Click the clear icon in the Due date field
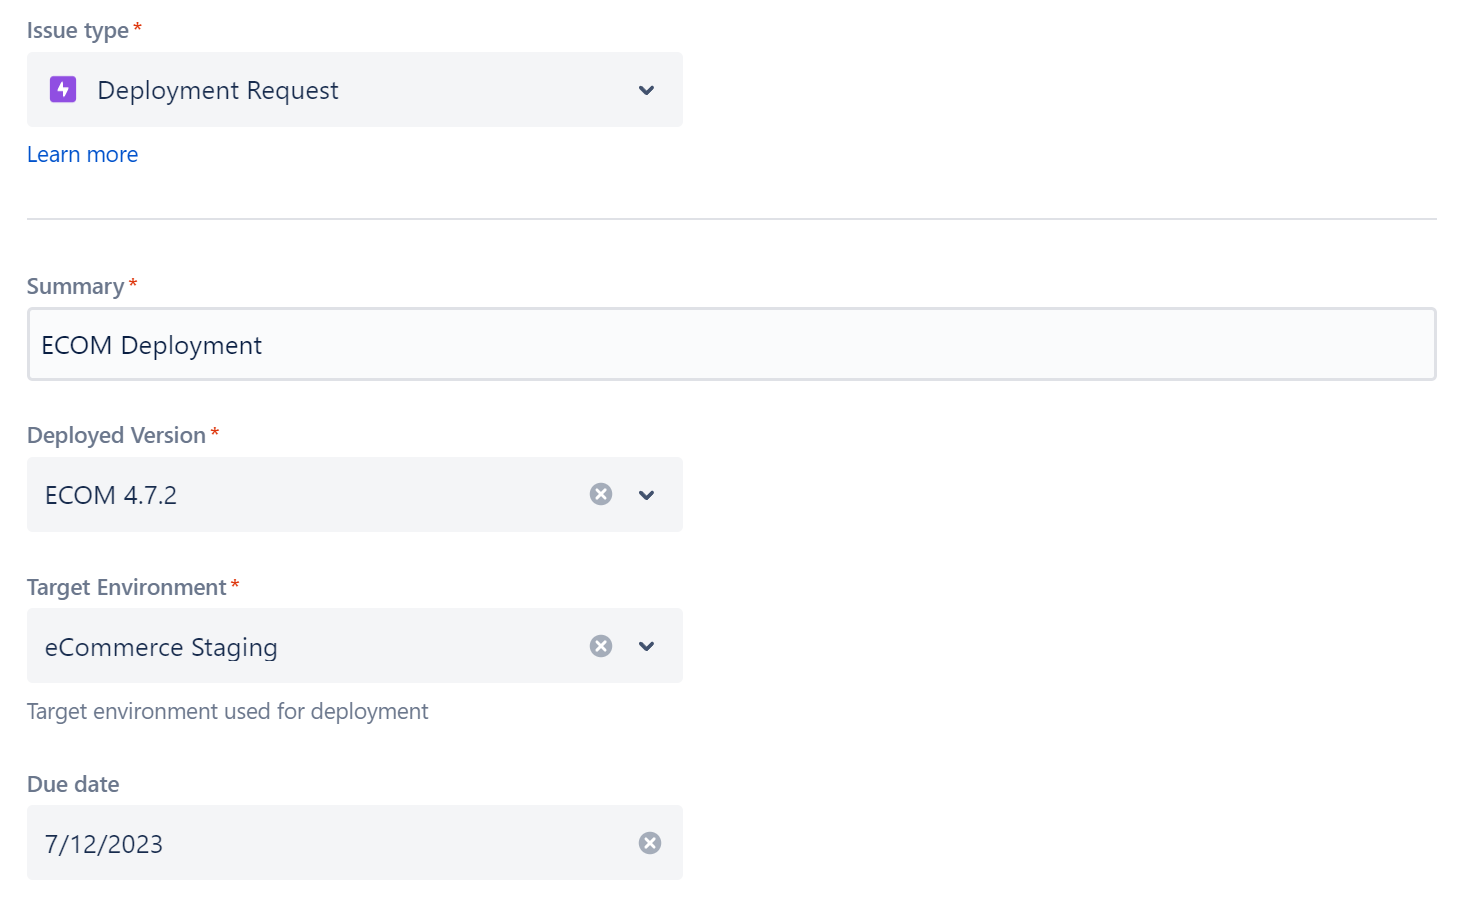 point(649,843)
